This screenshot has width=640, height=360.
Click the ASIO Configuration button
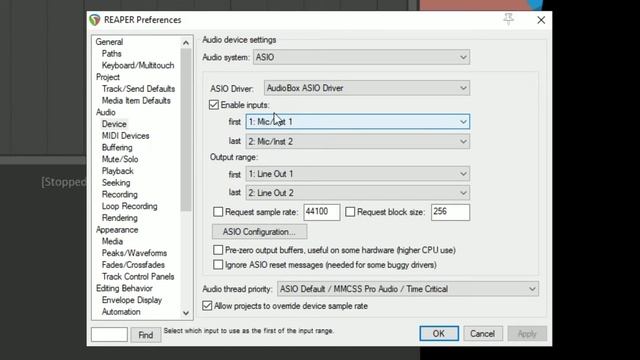point(260,232)
